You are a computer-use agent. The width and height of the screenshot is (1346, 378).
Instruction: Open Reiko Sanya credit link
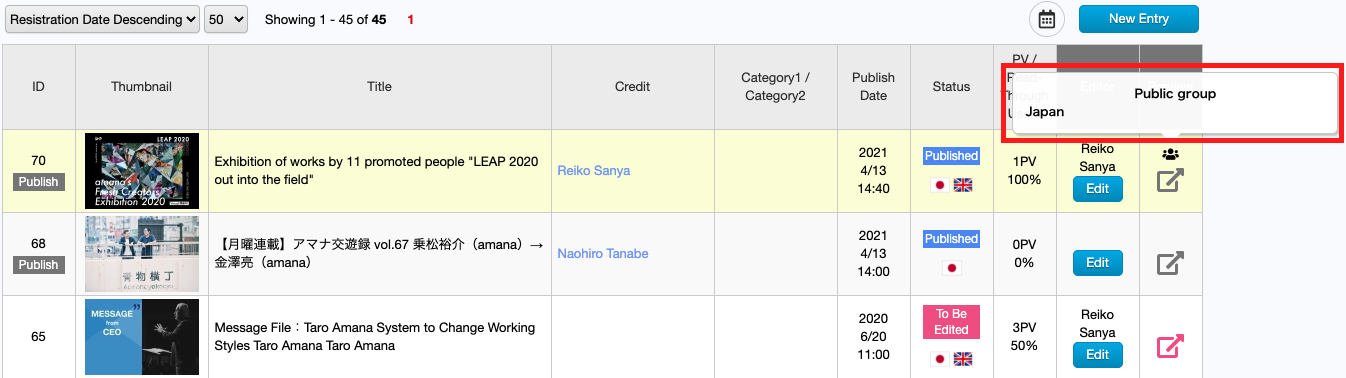593,171
